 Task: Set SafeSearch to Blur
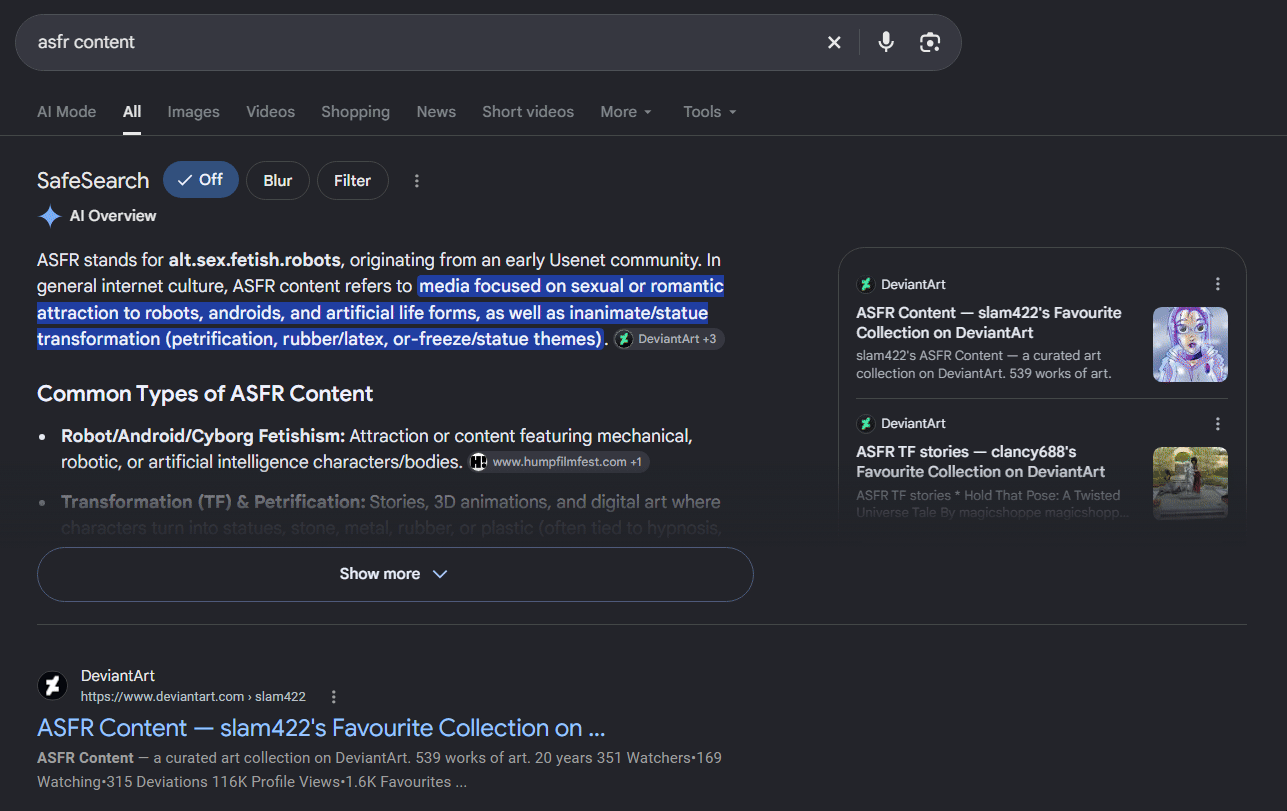pyautogui.click(x=278, y=181)
